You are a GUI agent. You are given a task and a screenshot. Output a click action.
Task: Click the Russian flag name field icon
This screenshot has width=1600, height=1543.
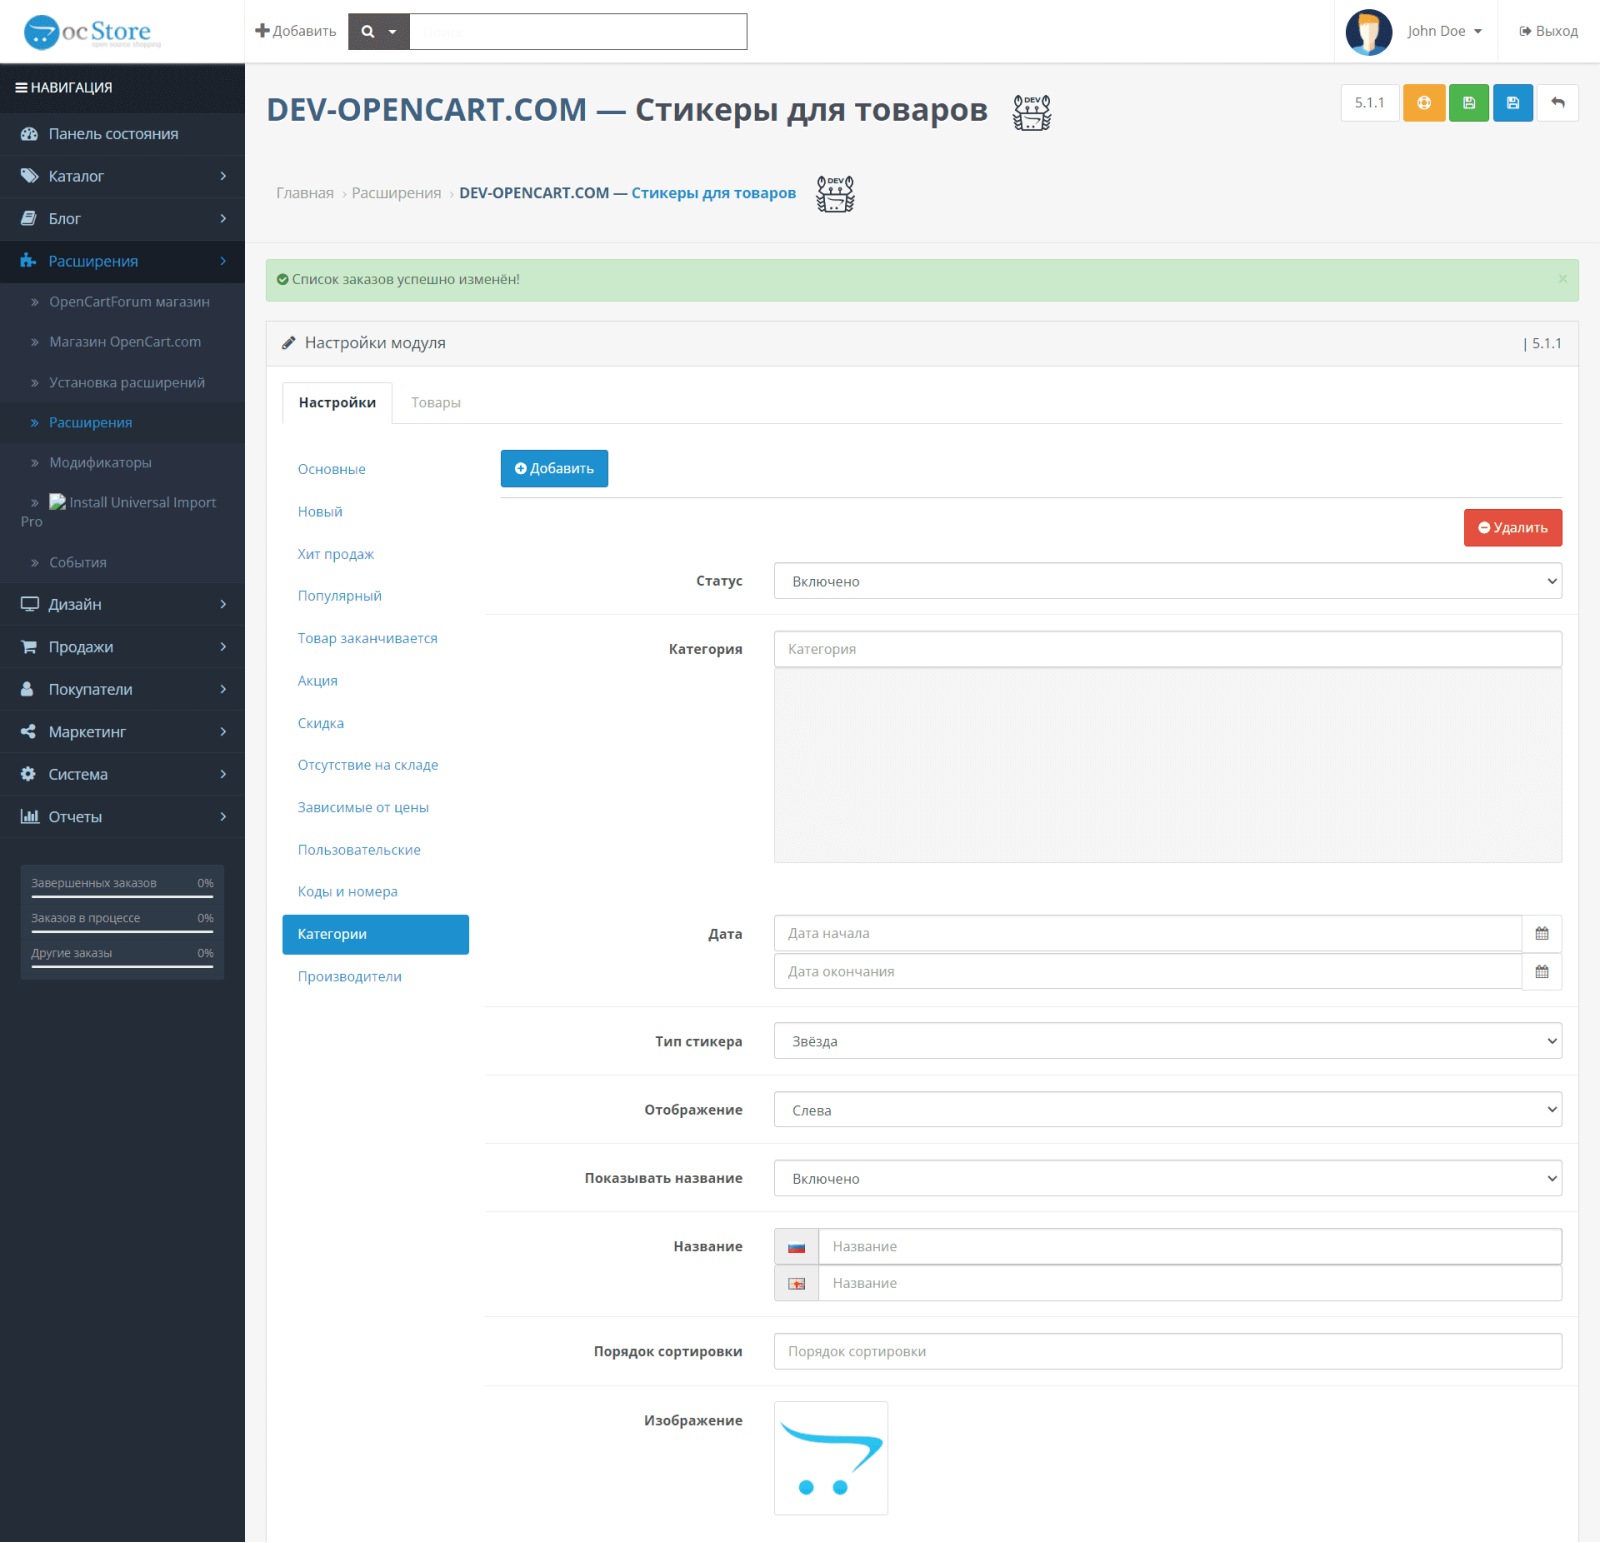tap(796, 1247)
